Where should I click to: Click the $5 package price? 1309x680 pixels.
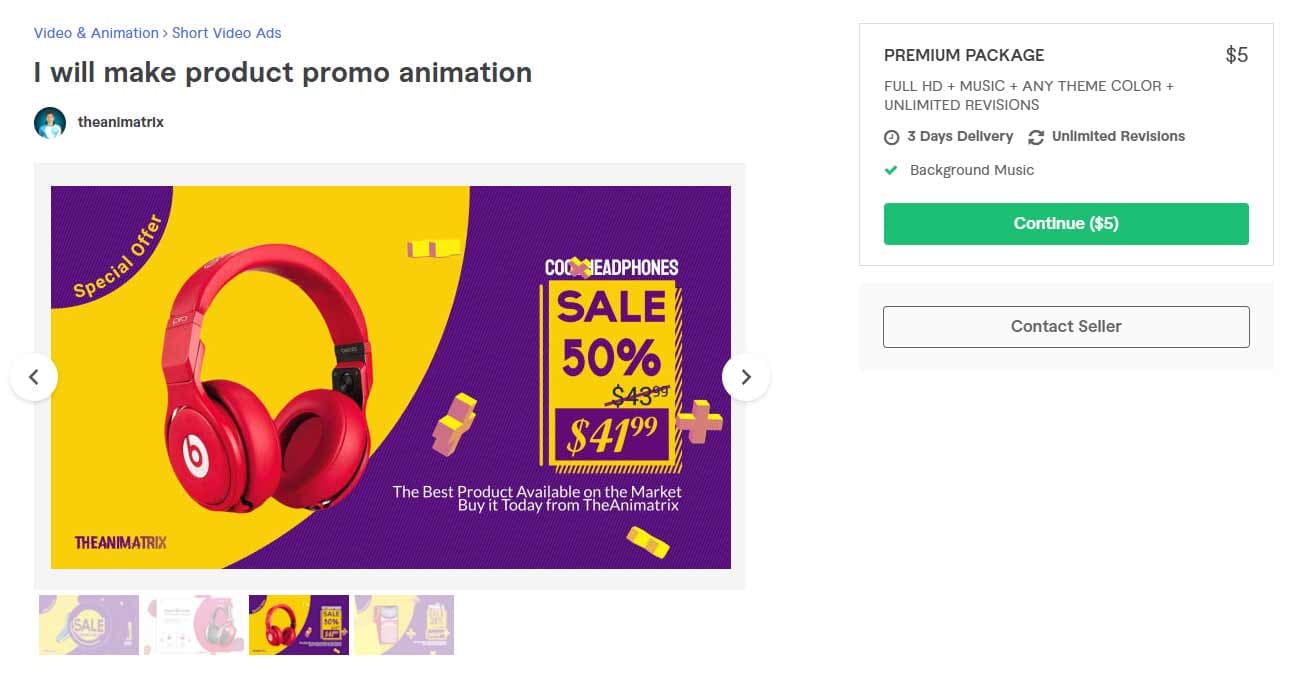pos(1237,55)
